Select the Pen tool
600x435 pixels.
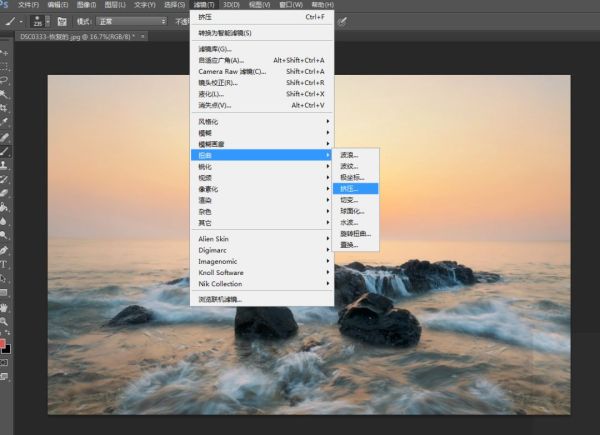click(4, 250)
